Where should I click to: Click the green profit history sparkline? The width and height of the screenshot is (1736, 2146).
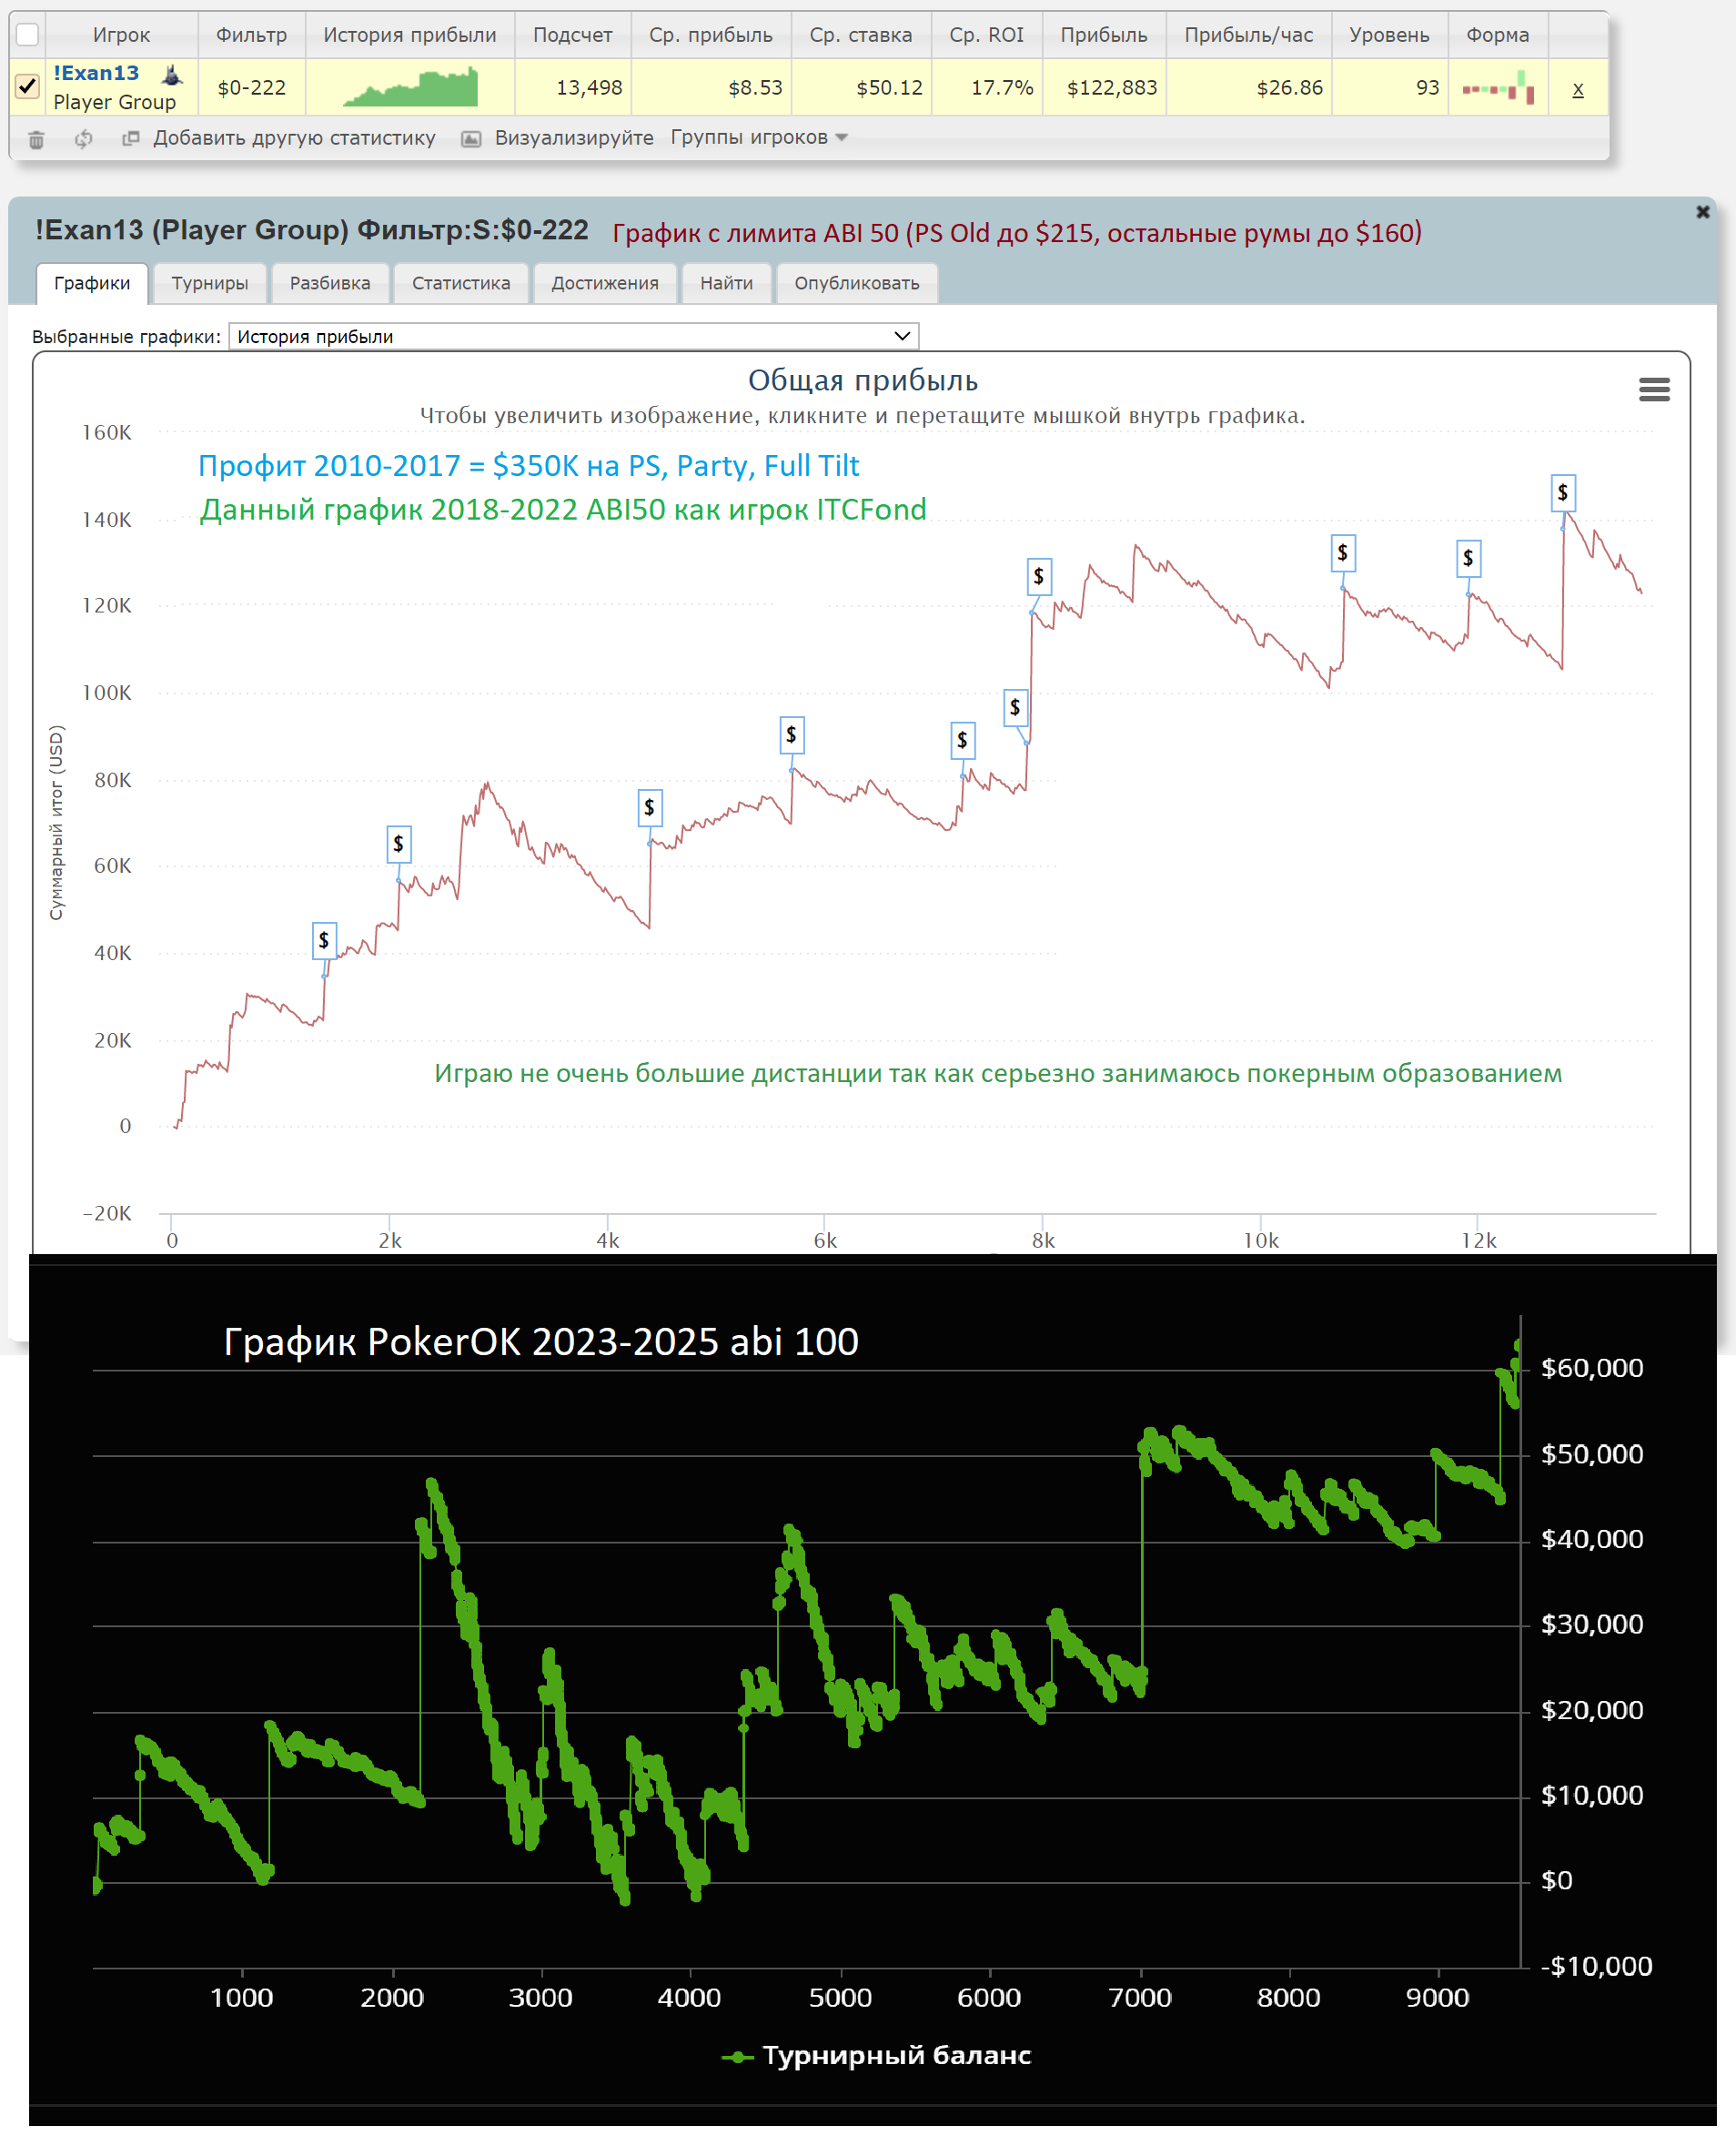[410, 88]
